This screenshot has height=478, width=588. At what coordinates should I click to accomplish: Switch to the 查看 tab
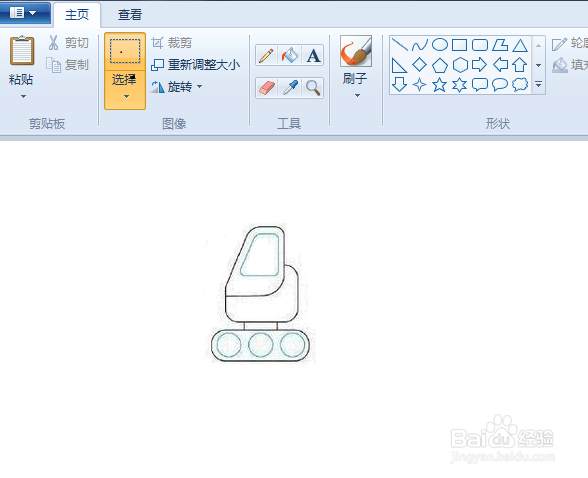coord(130,15)
